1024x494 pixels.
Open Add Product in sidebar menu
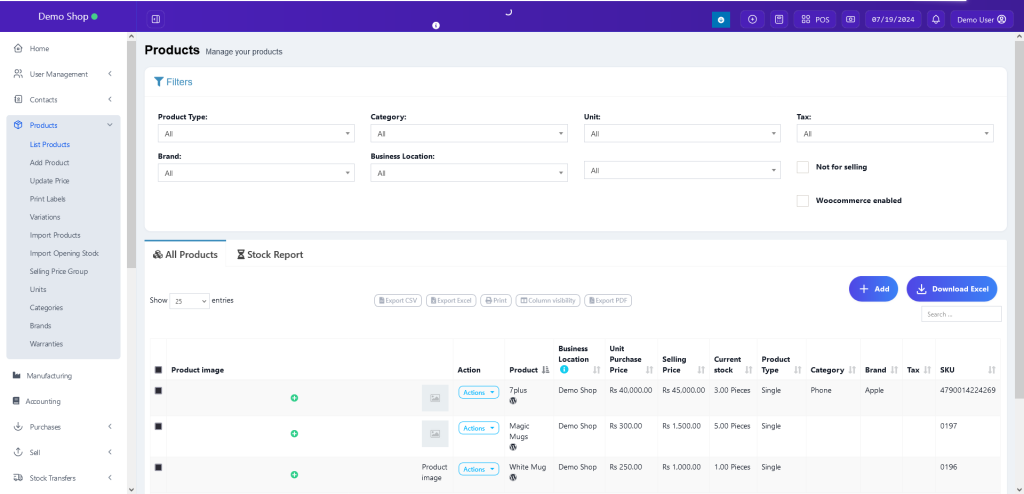(49, 162)
